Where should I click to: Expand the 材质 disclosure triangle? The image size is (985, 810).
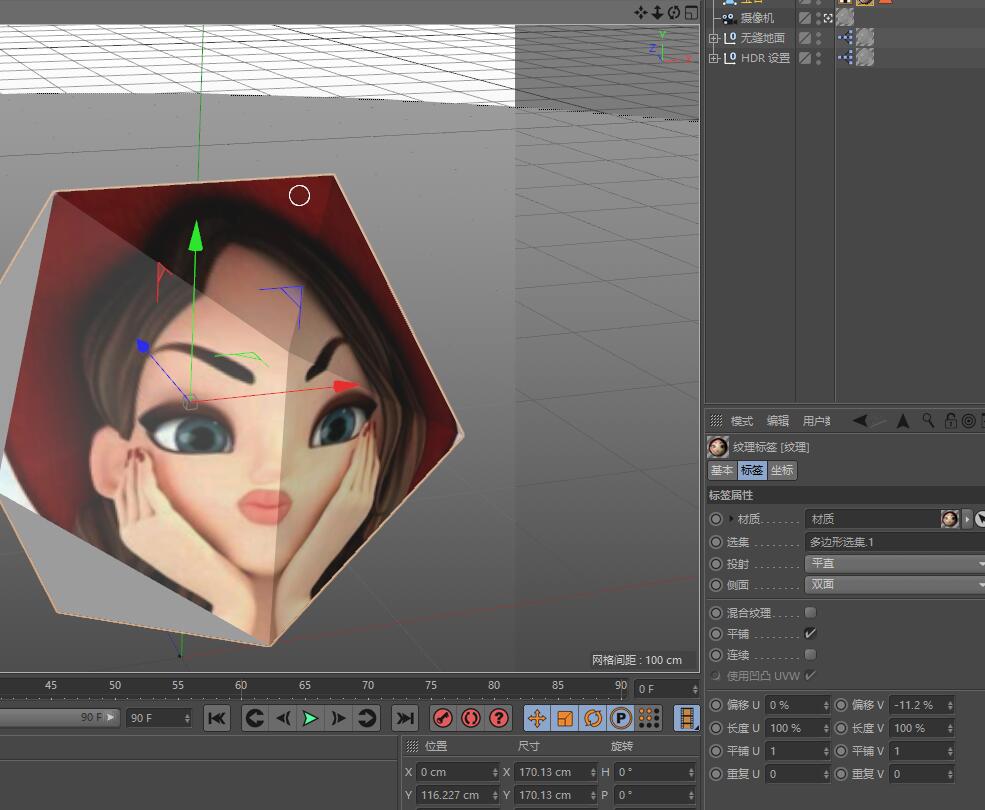[731, 519]
